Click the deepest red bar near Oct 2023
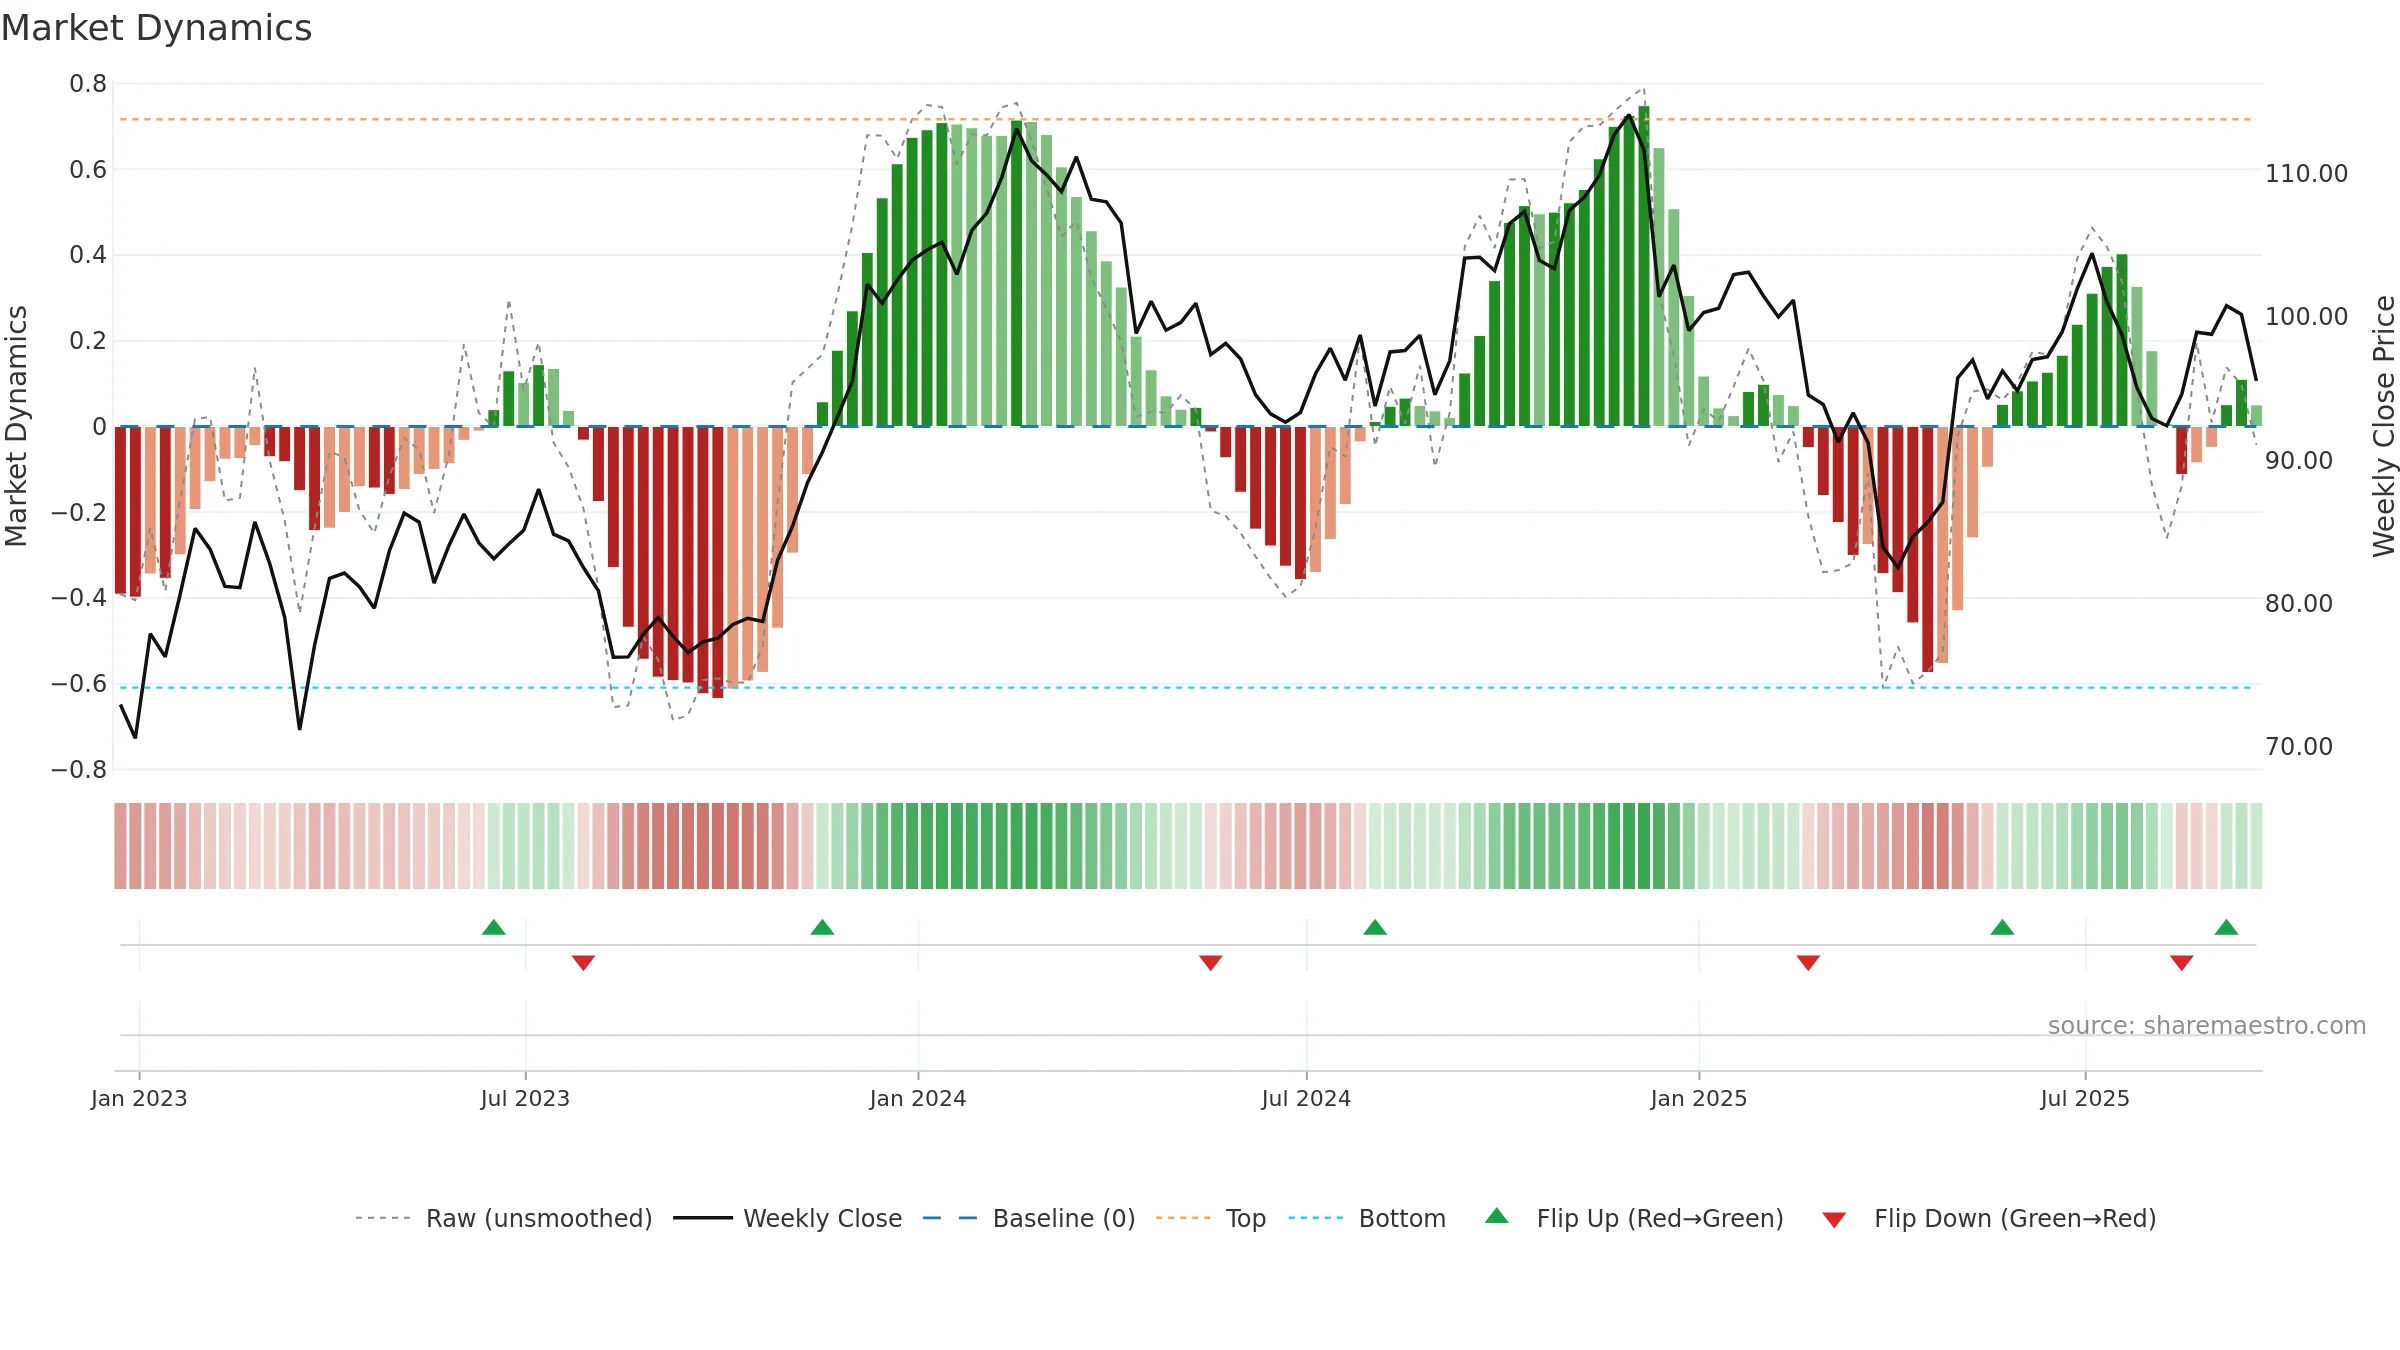The height and width of the screenshot is (1350, 2400). [x=718, y=562]
